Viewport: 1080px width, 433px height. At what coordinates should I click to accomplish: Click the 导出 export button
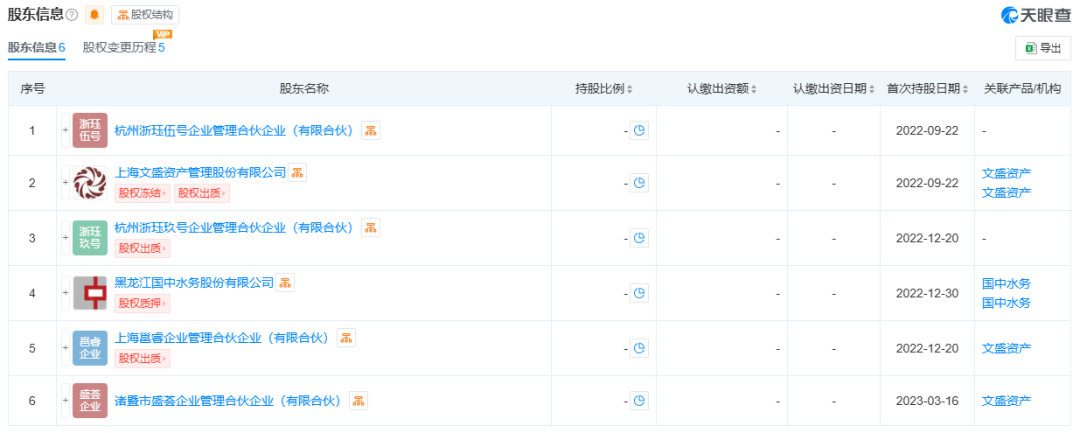coord(1042,47)
